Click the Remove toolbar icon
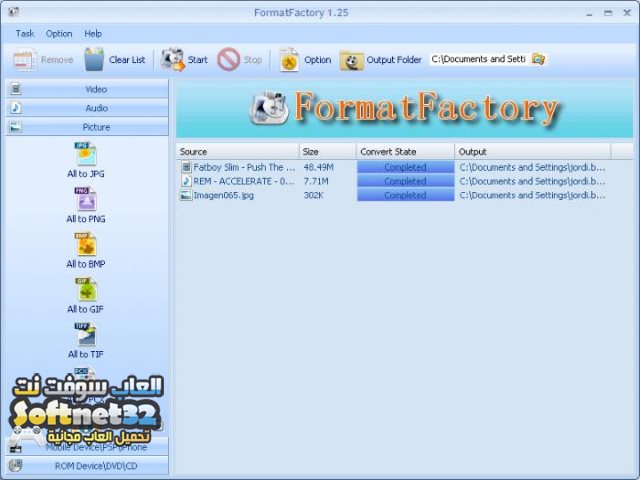The image size is (640, 480). (24, 60)
